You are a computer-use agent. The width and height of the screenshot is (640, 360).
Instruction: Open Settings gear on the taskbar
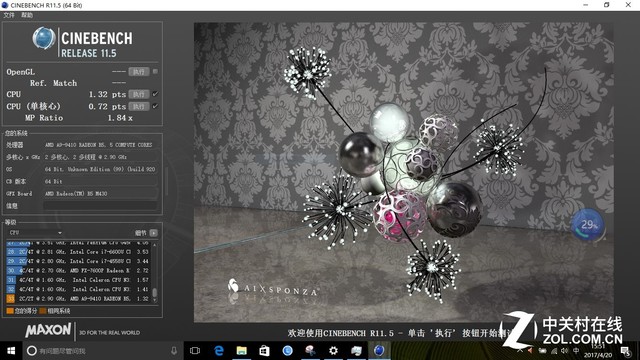[x=333, y=351]
